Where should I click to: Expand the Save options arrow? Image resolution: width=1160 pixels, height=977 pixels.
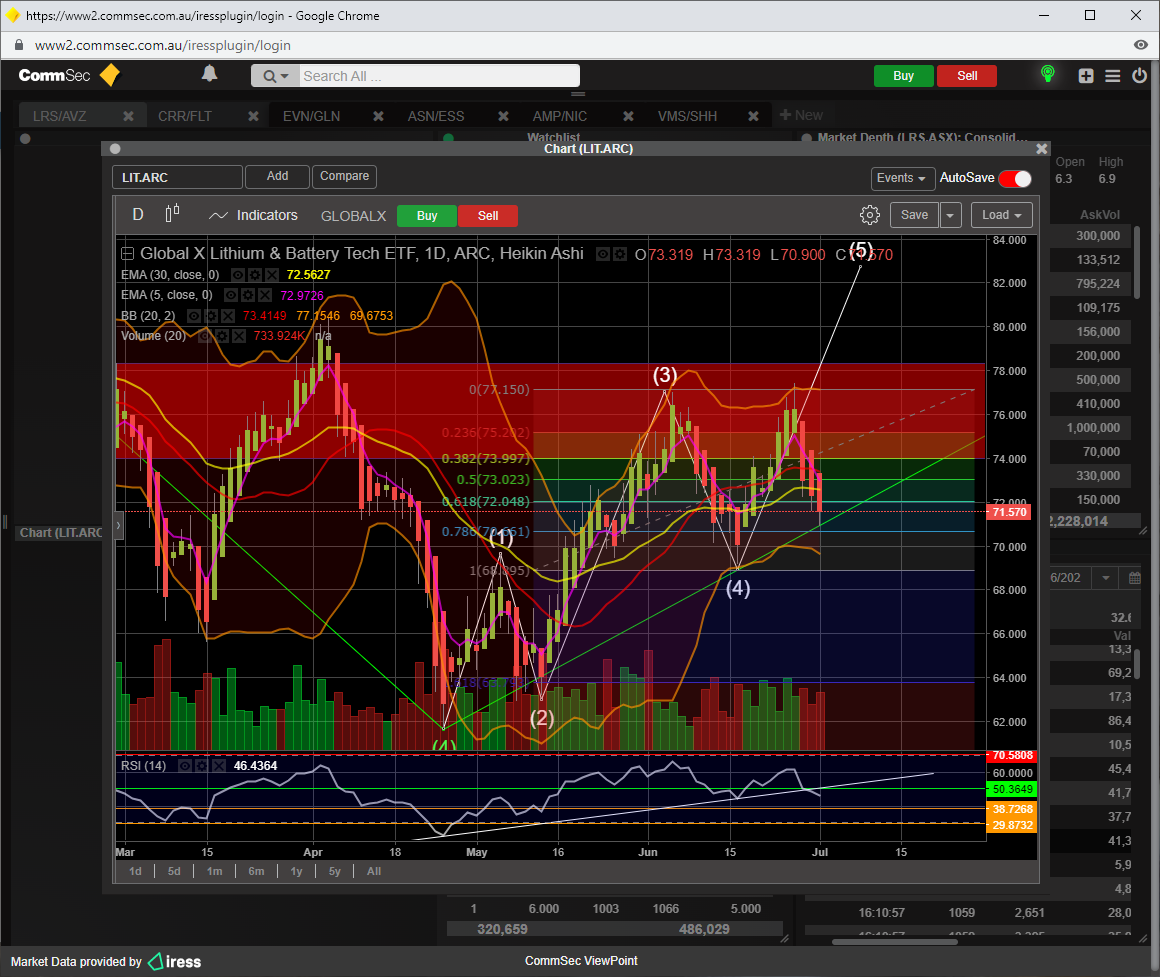point(950,215)
